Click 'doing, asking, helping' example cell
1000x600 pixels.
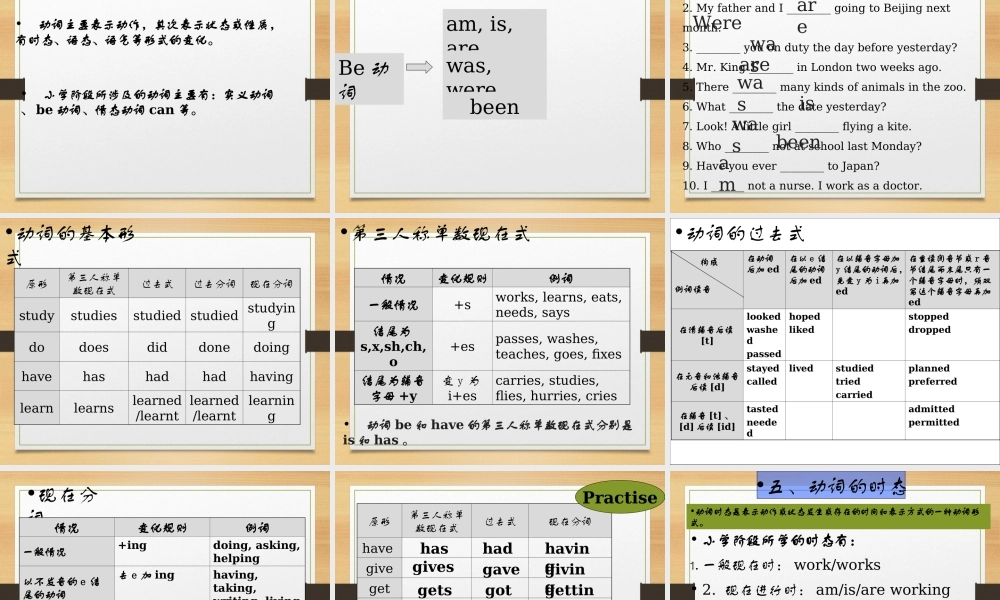click(x=258, y=552)
